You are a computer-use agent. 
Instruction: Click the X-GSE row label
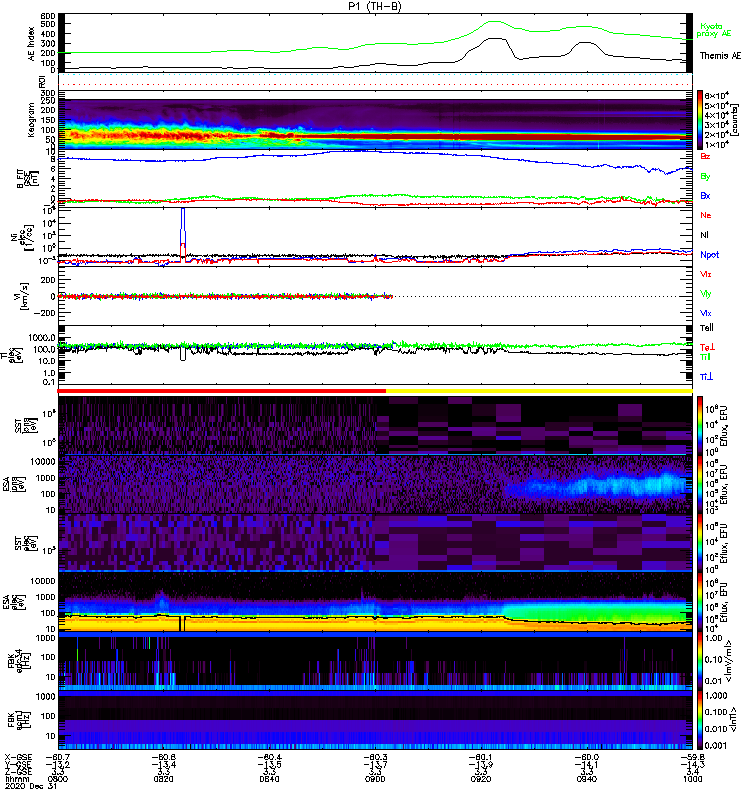click(18, 757)
